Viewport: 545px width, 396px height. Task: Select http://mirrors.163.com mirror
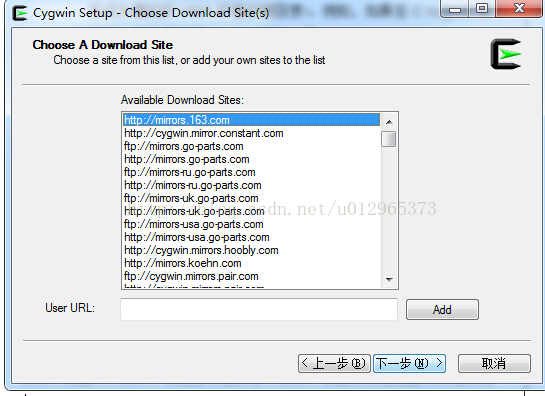pyautogui.click(x=251, y=120)
